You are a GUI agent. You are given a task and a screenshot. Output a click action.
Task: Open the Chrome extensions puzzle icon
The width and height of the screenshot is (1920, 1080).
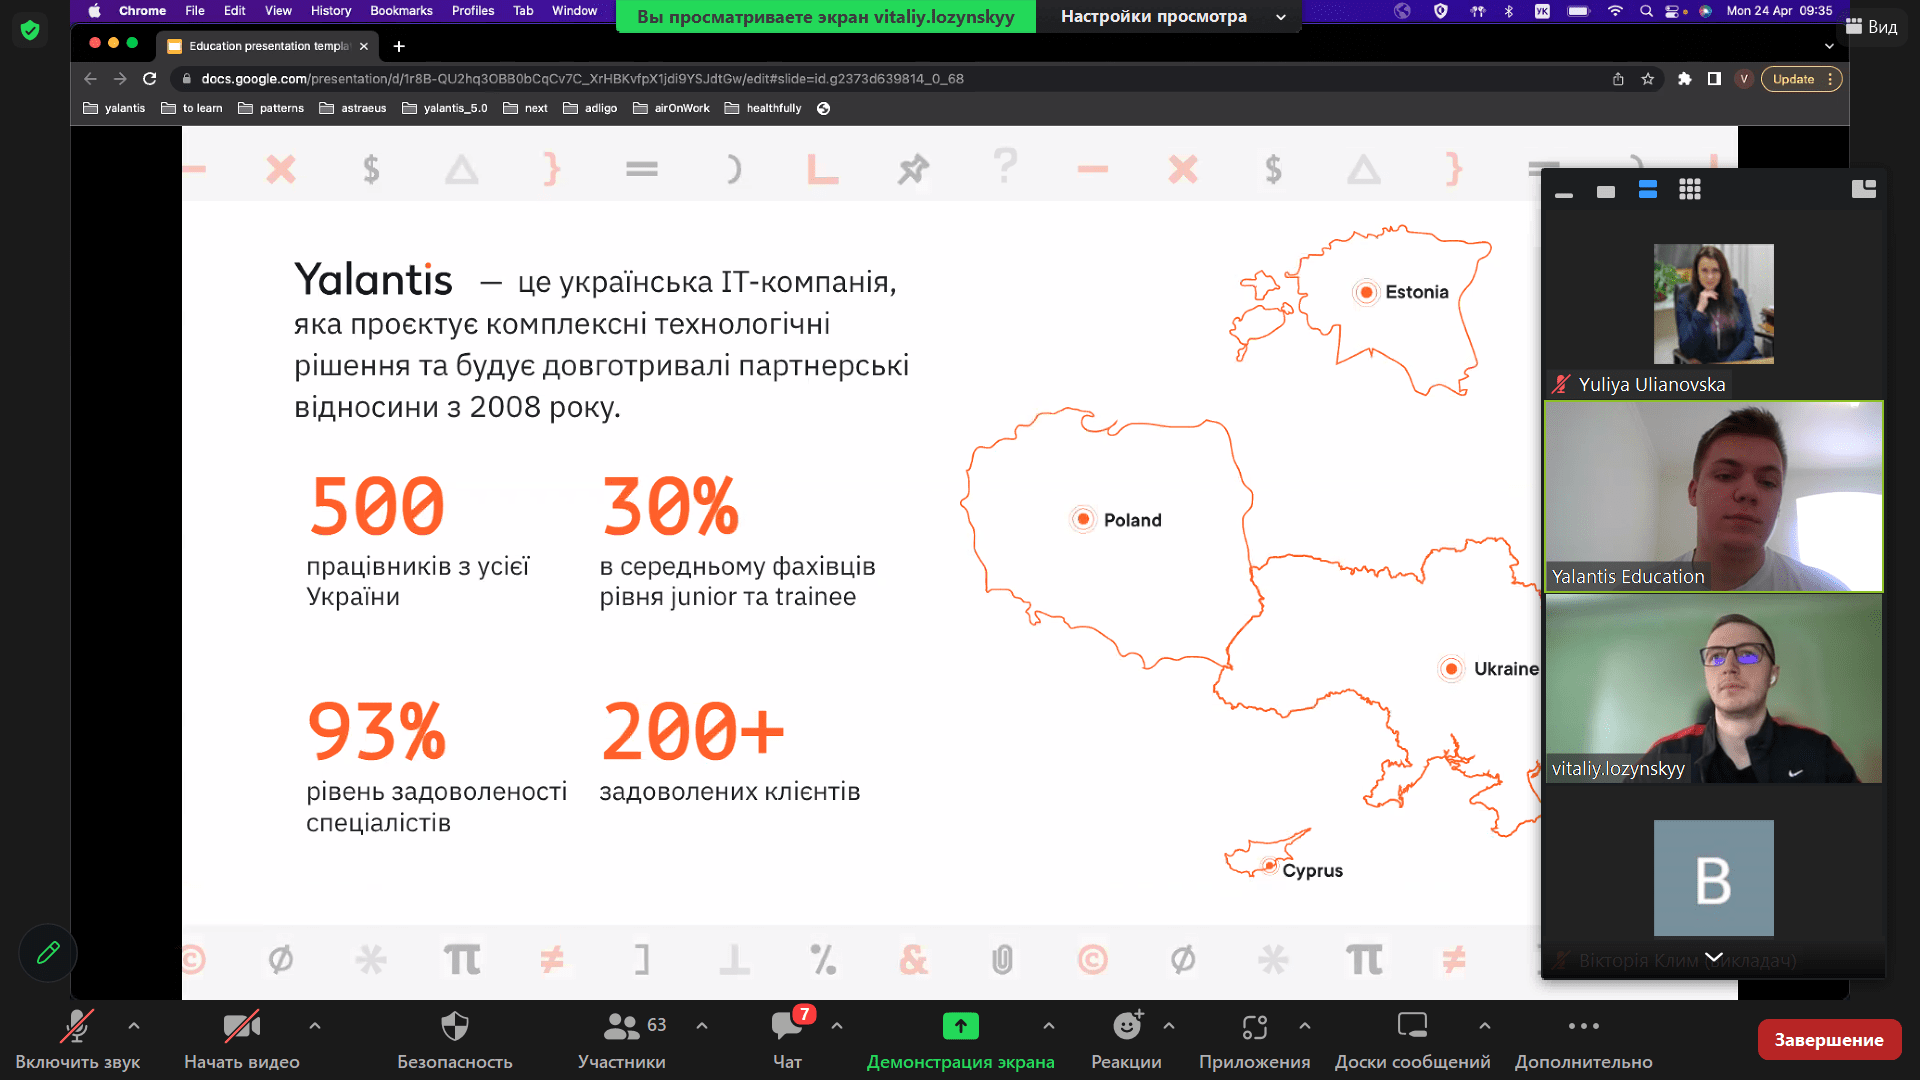click(1685, 79)
